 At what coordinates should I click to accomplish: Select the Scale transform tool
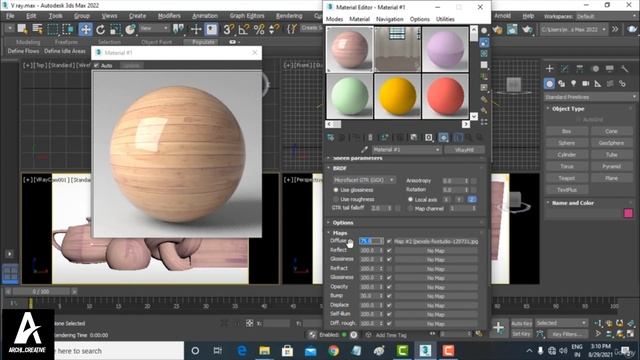click(x=116, y=29)
